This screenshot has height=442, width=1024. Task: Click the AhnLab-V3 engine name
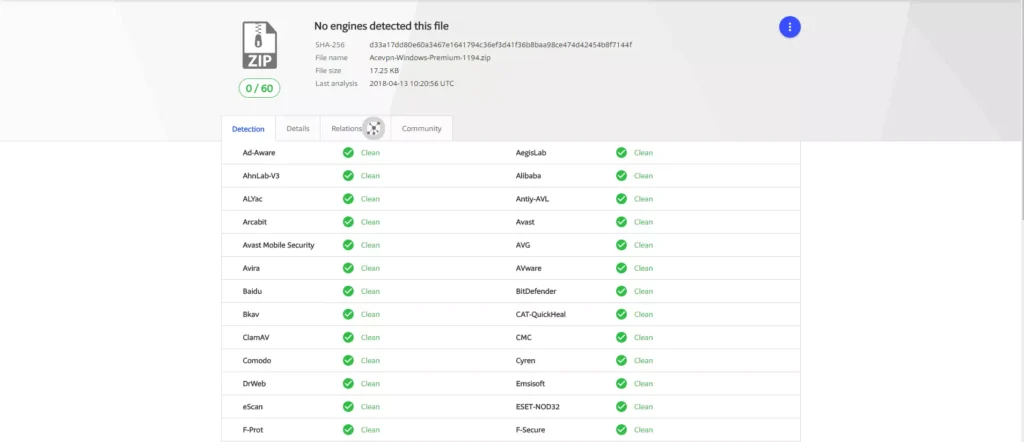pos(261,176)
